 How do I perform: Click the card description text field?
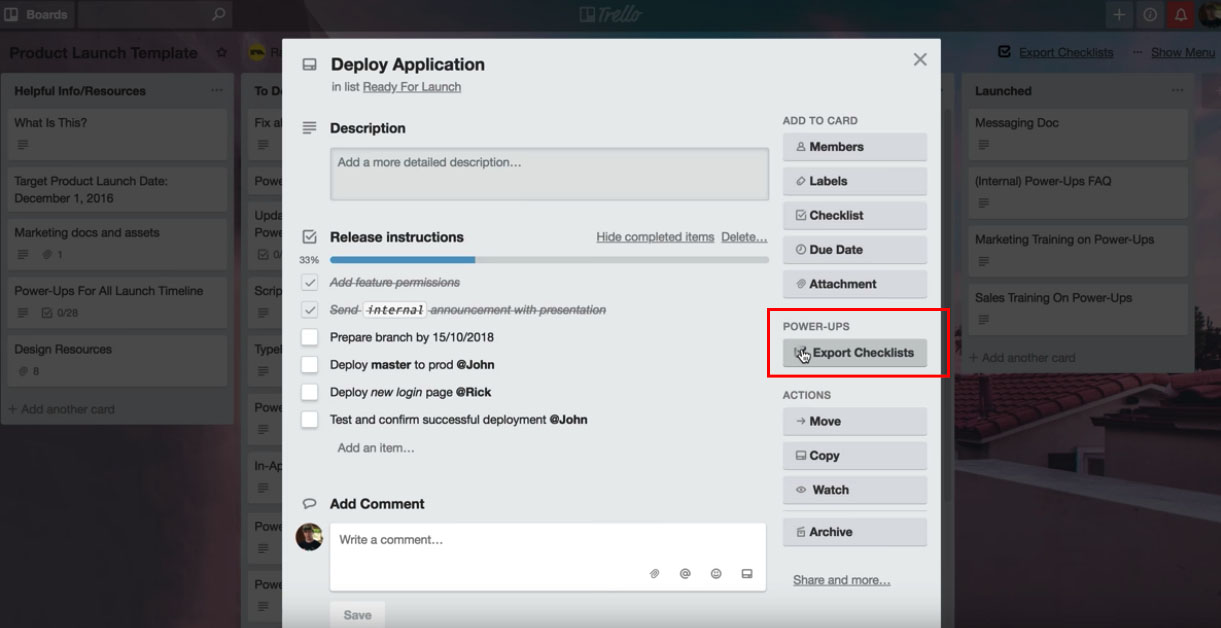pos(549,174)
